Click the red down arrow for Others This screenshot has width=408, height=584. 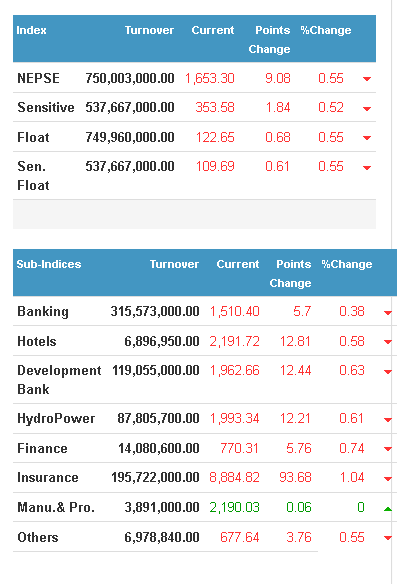tap(388, 538)
